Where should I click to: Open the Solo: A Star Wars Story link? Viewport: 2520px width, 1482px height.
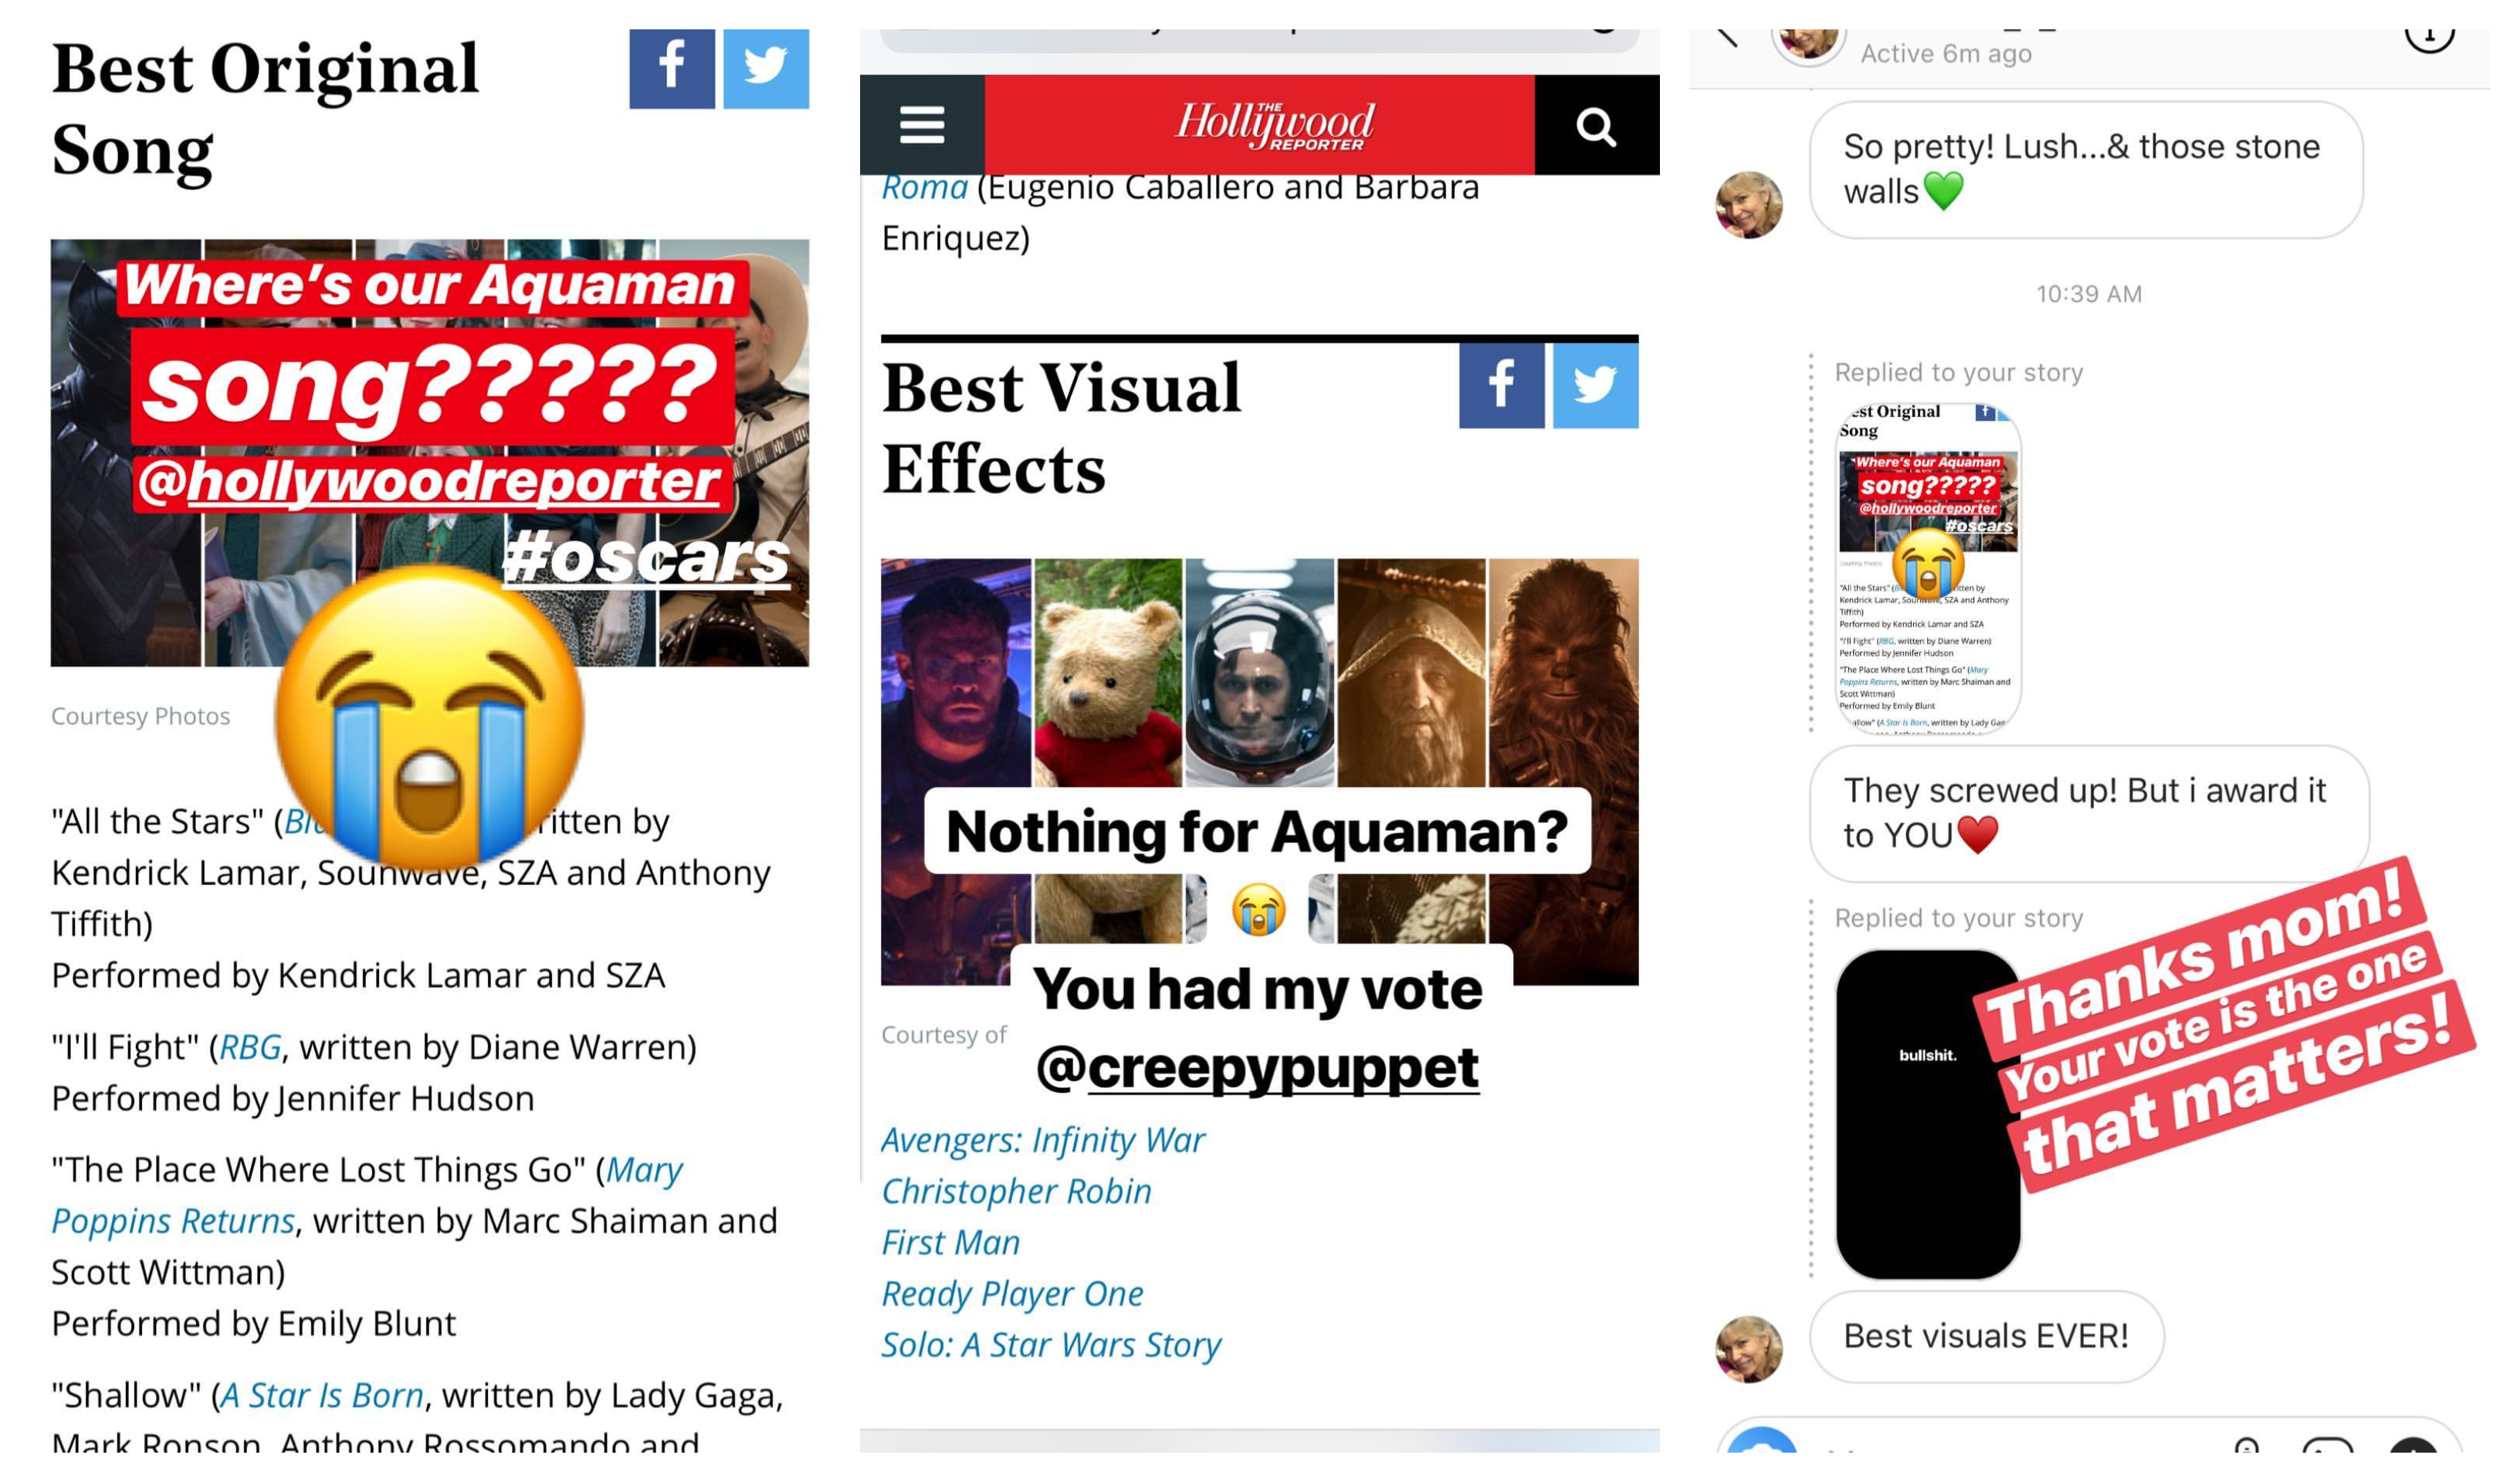(1051, 1344)
